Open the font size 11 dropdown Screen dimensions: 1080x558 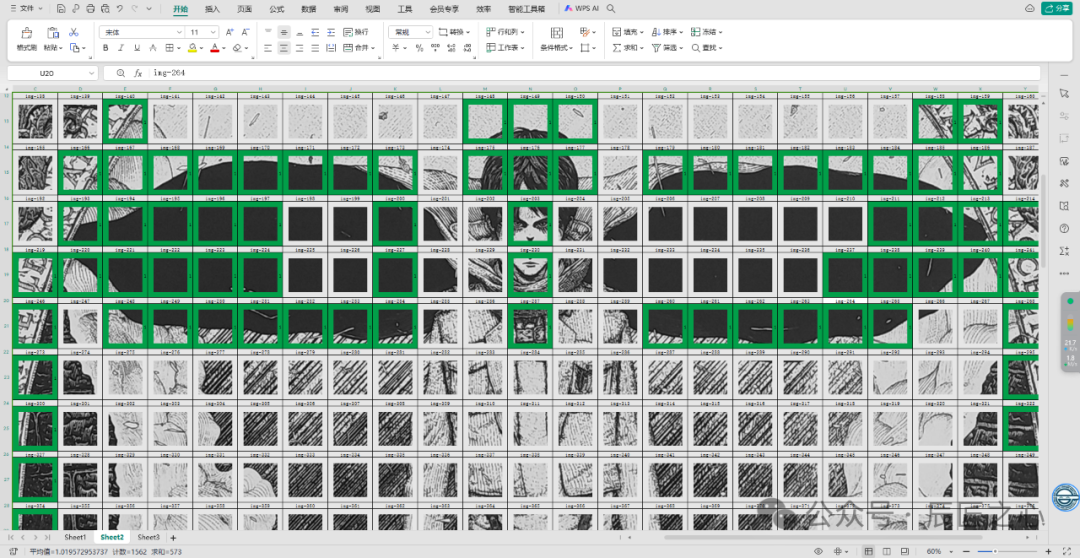click(x=214, y=32)
